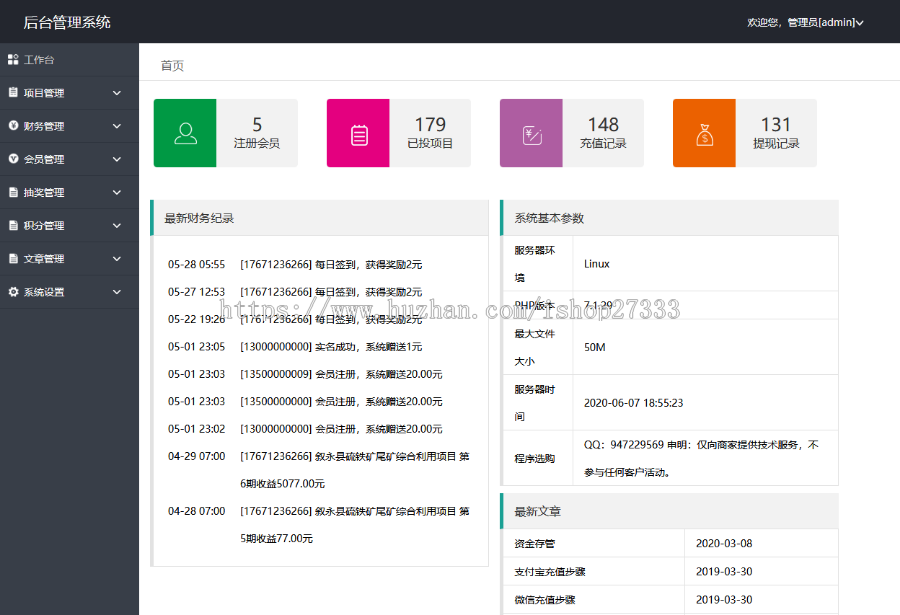Expand 系统设置 menu chevron
Viewport: 900px width, 615px height.
click(x=117, y=292)
